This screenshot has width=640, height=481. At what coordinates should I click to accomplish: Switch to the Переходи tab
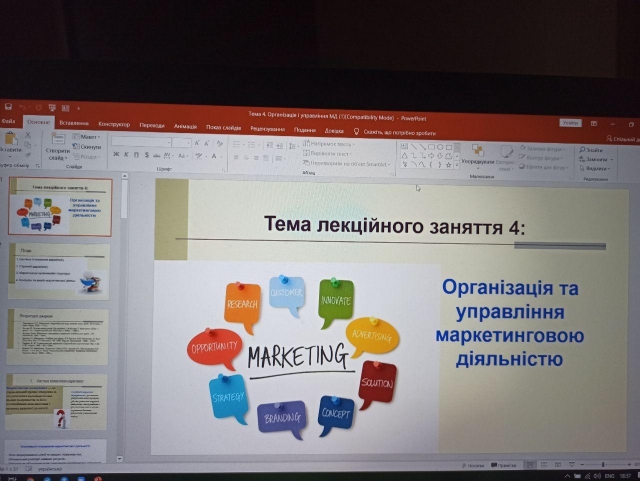152,125
